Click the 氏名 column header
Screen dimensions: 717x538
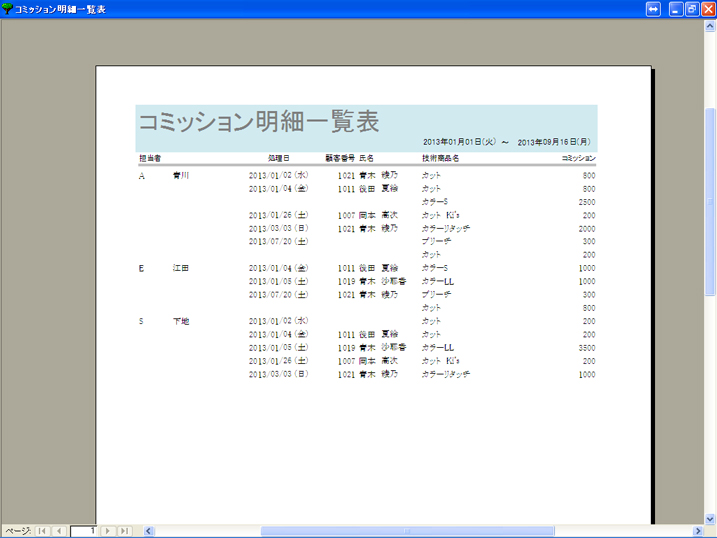366,158
